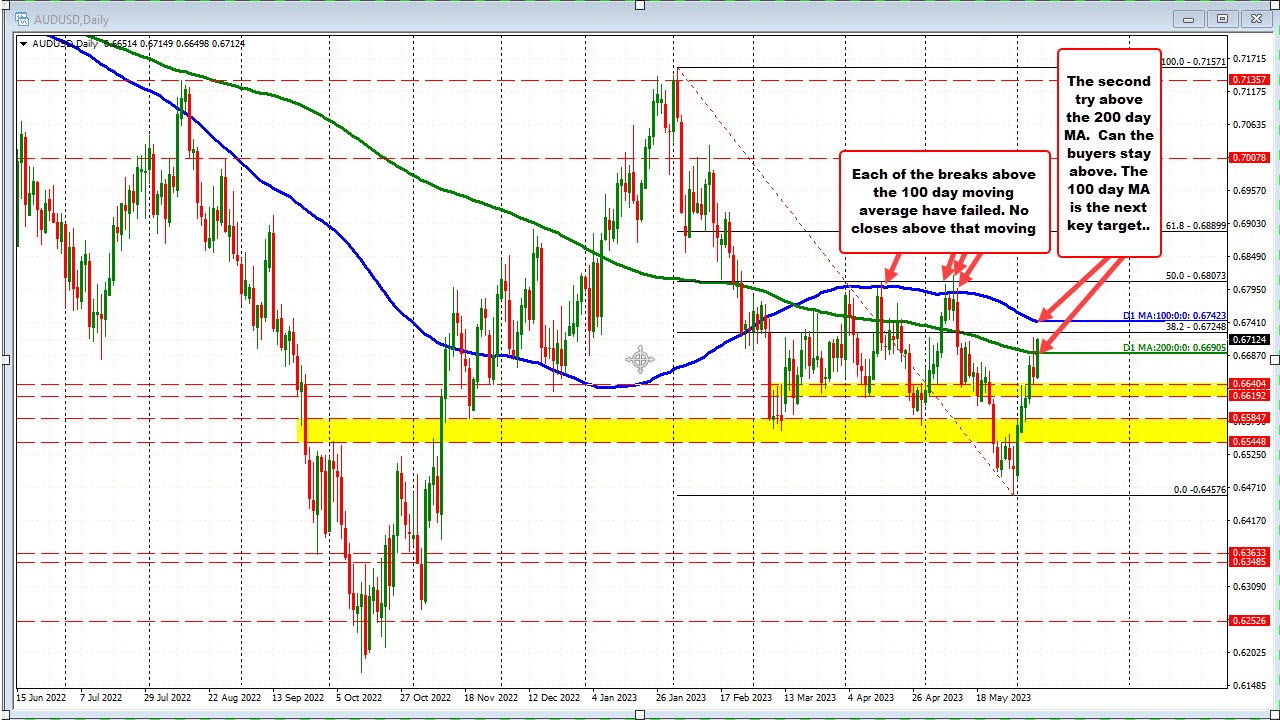Select the 100 day moving average annotation
Viewport: 1280px width, 720px height.
click(944, 201)
